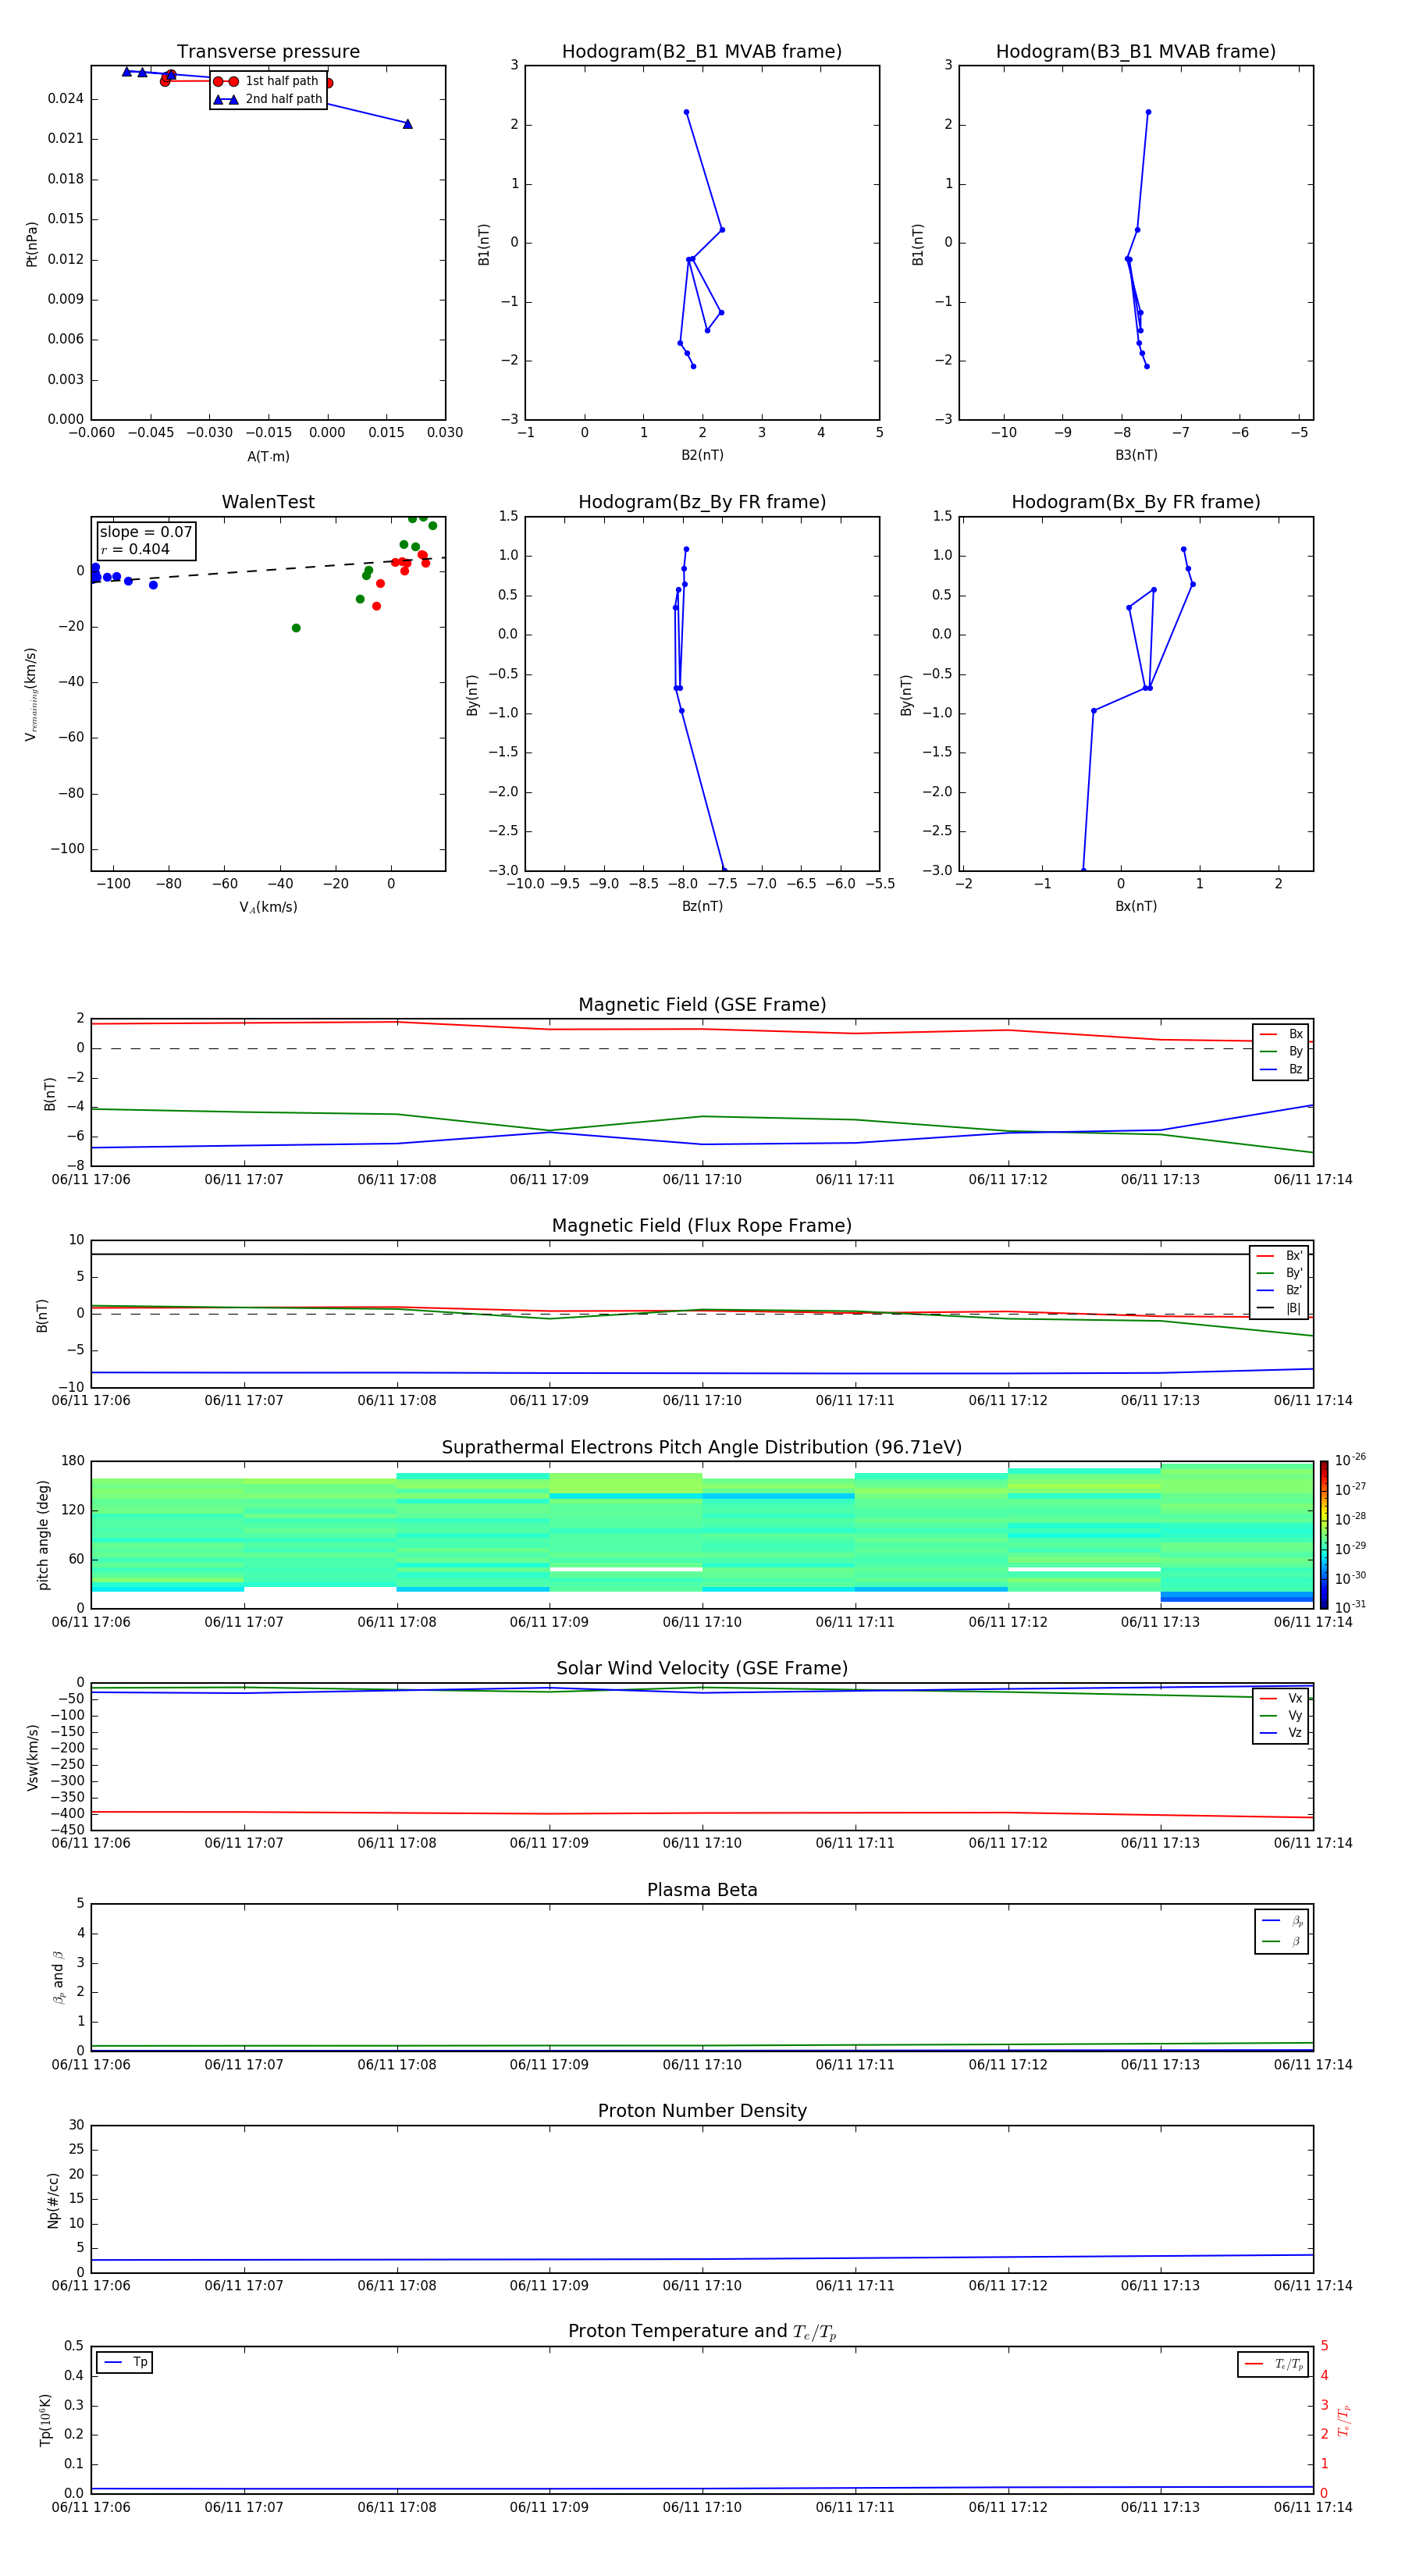Select the "Bz(nT)" hodogram x-axis label
The image size is (1405, 2576).
tap(702, 906)
